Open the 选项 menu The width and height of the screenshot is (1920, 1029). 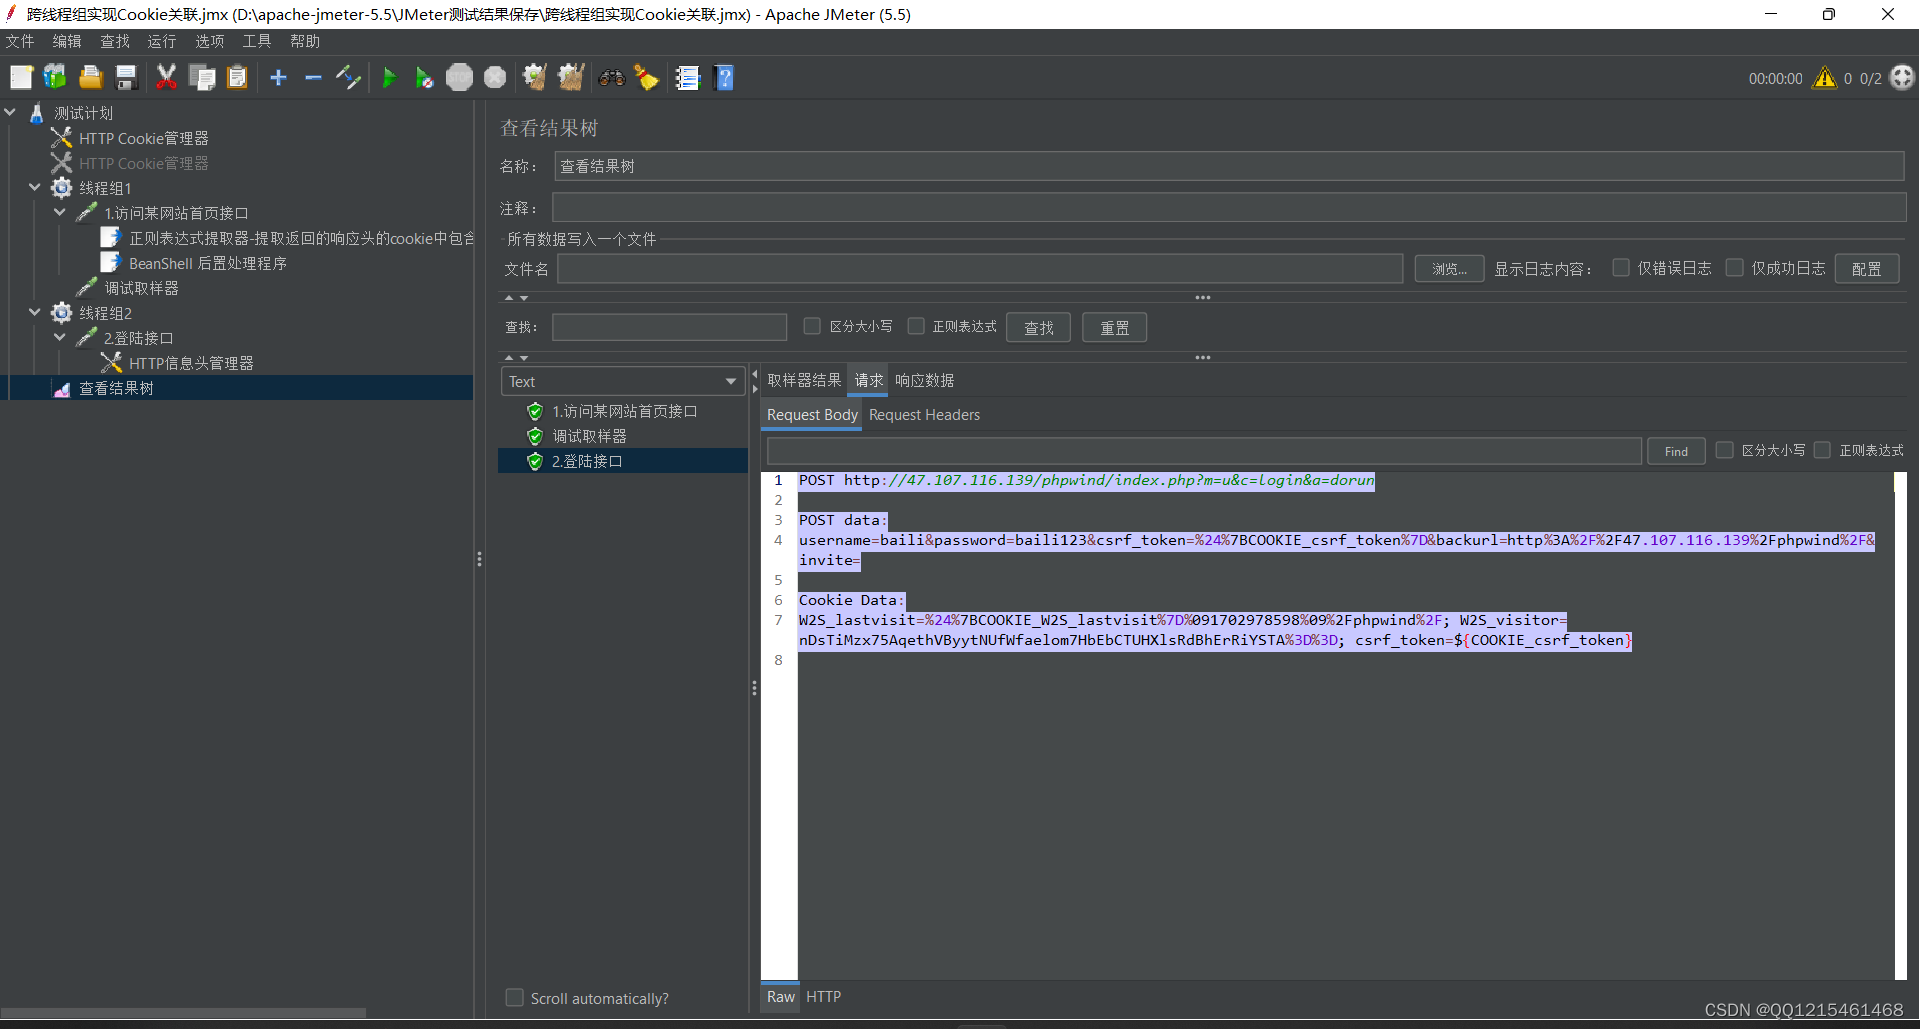pos(210,41)
